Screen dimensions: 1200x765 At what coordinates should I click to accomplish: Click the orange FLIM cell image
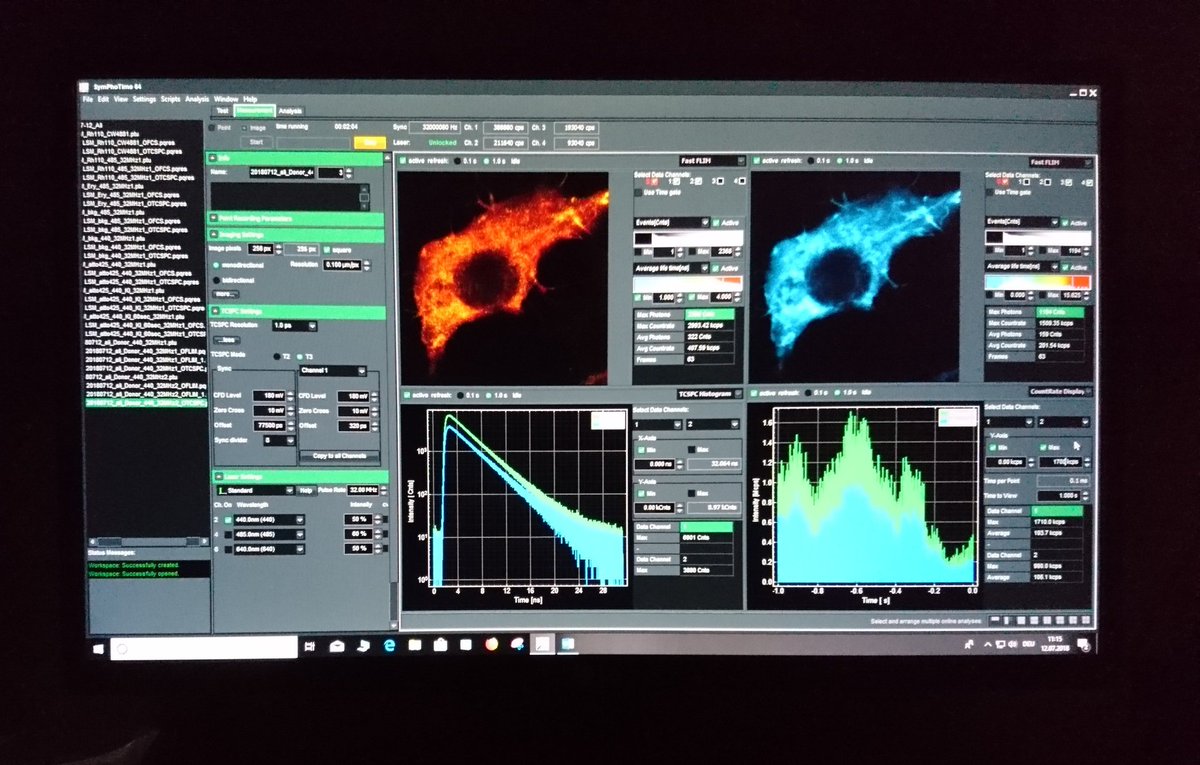coord(503,277)
